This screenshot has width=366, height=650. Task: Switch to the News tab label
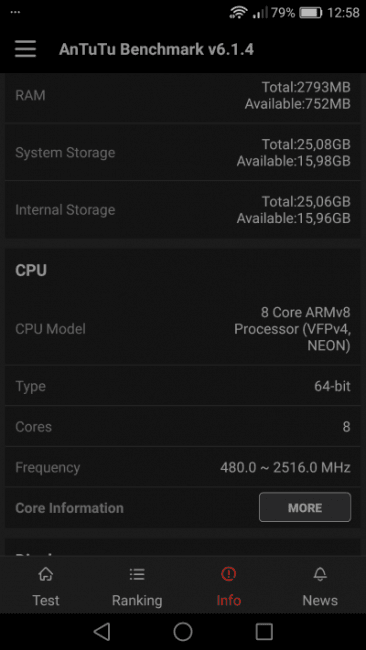click(320, 600)
